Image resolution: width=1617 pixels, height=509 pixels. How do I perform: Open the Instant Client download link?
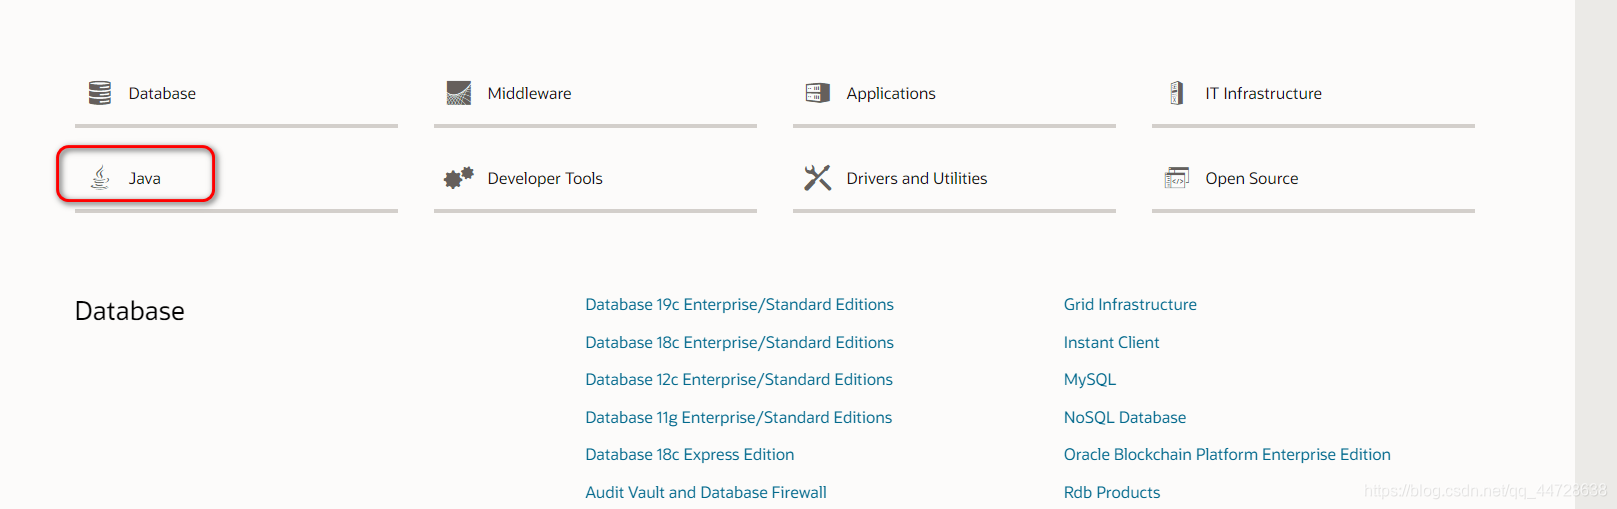(x=1111, y=342)
